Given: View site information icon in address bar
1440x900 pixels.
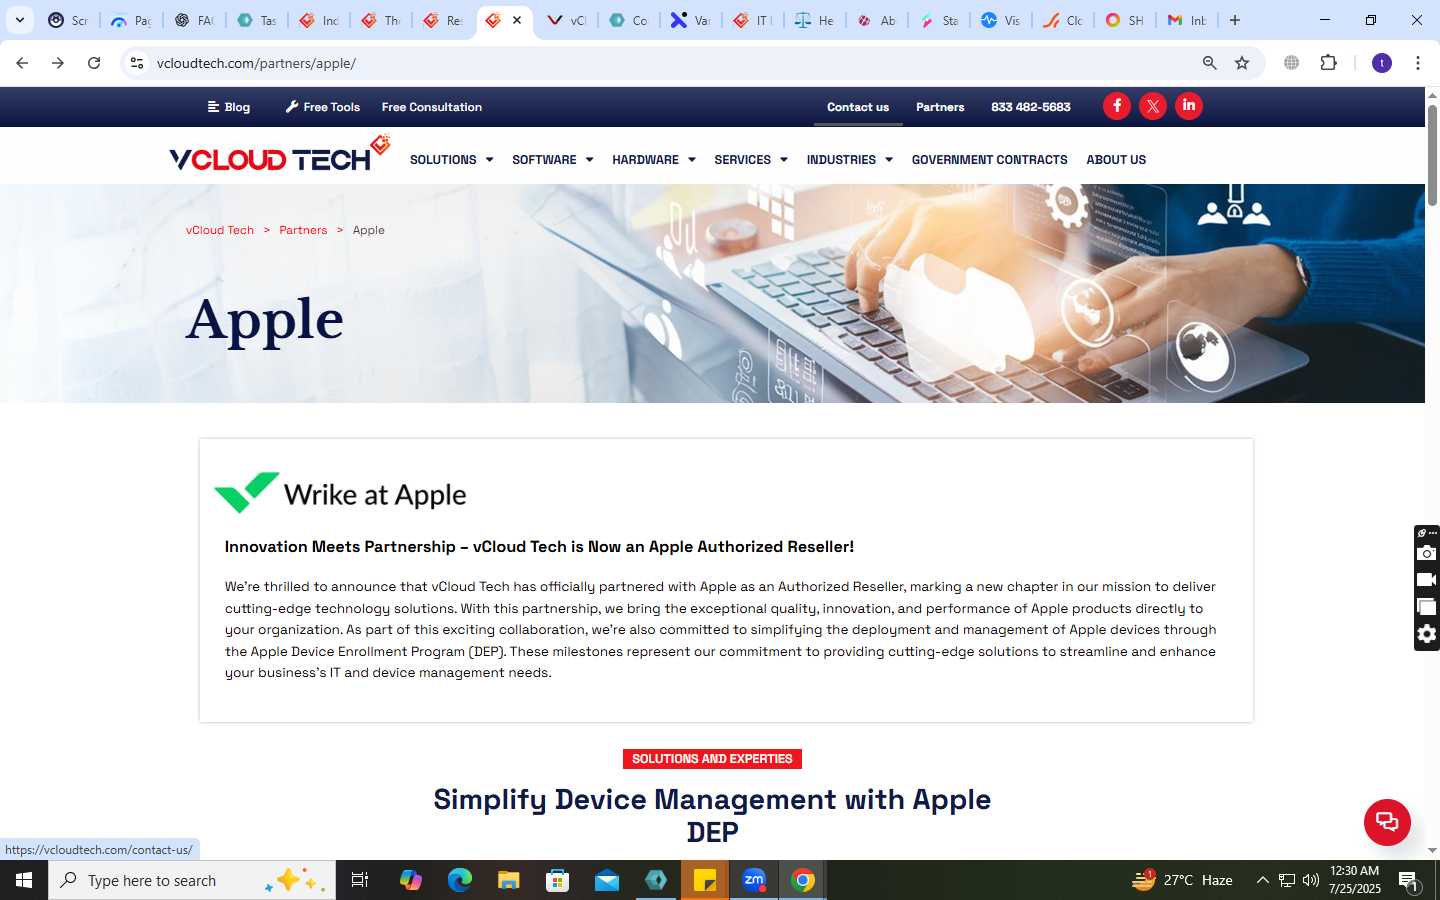Looking at the screenshot, I should 137,63.
